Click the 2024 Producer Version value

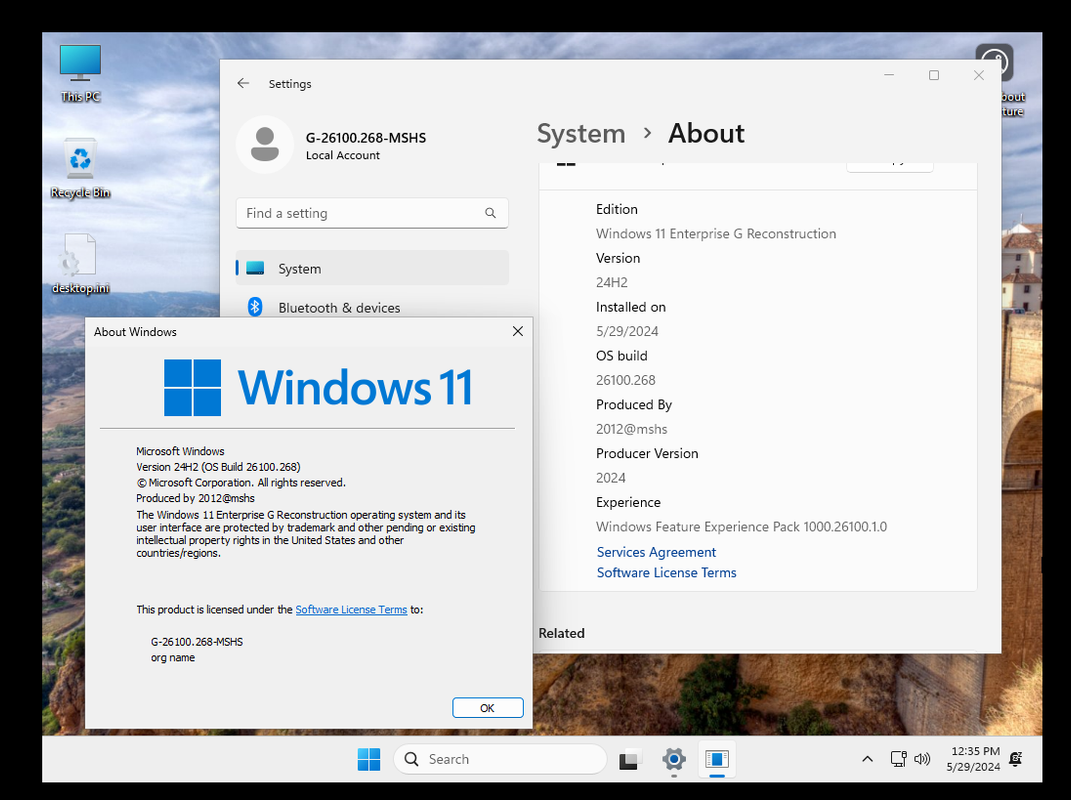(x=611, y=478)
